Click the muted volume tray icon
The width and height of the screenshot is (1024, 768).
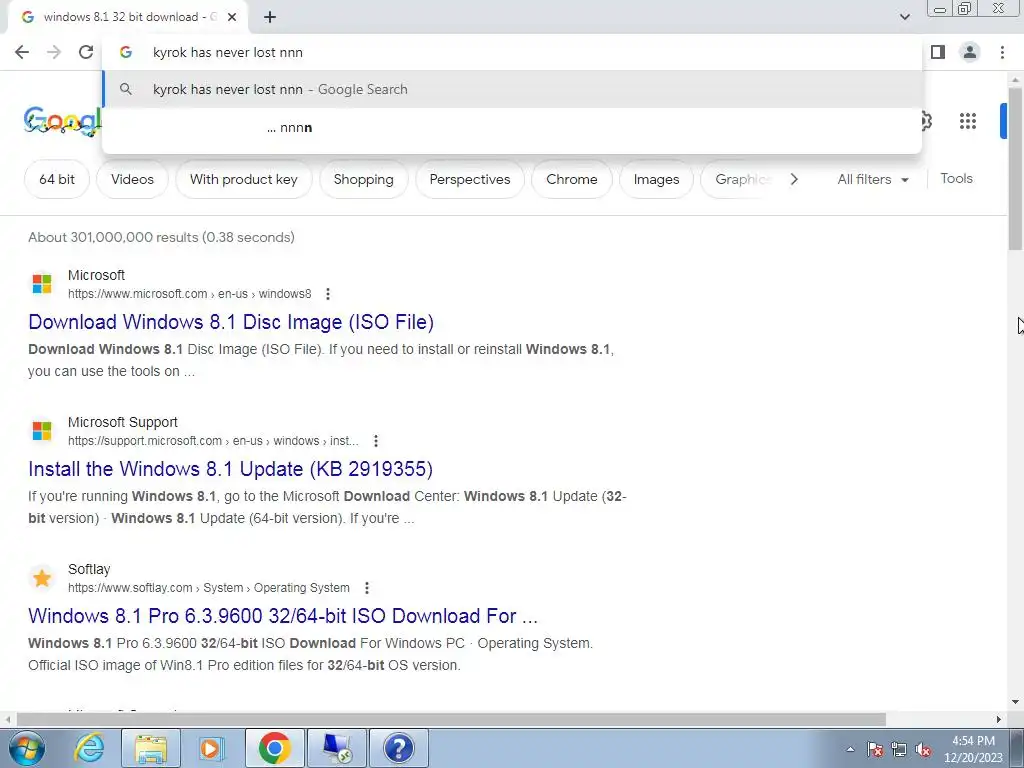[923, 749]
